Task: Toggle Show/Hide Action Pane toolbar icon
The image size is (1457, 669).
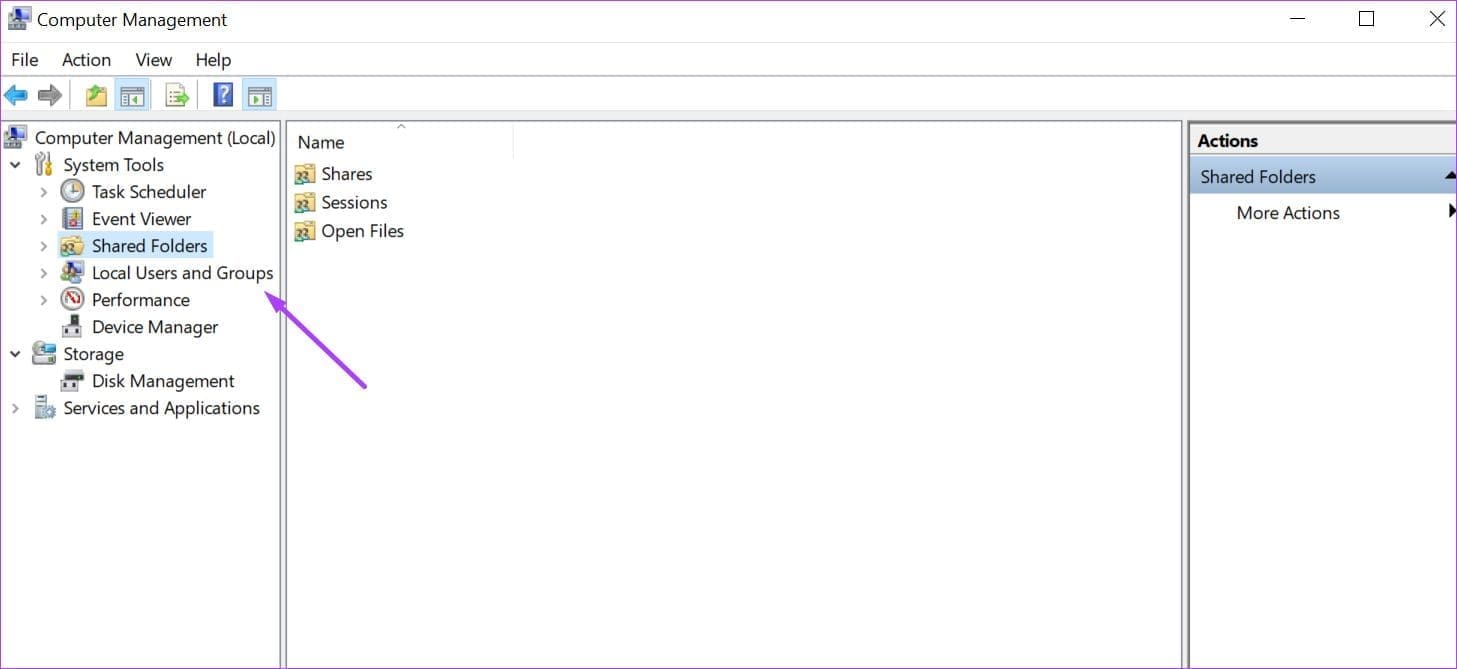Action: tap(259, 96)
